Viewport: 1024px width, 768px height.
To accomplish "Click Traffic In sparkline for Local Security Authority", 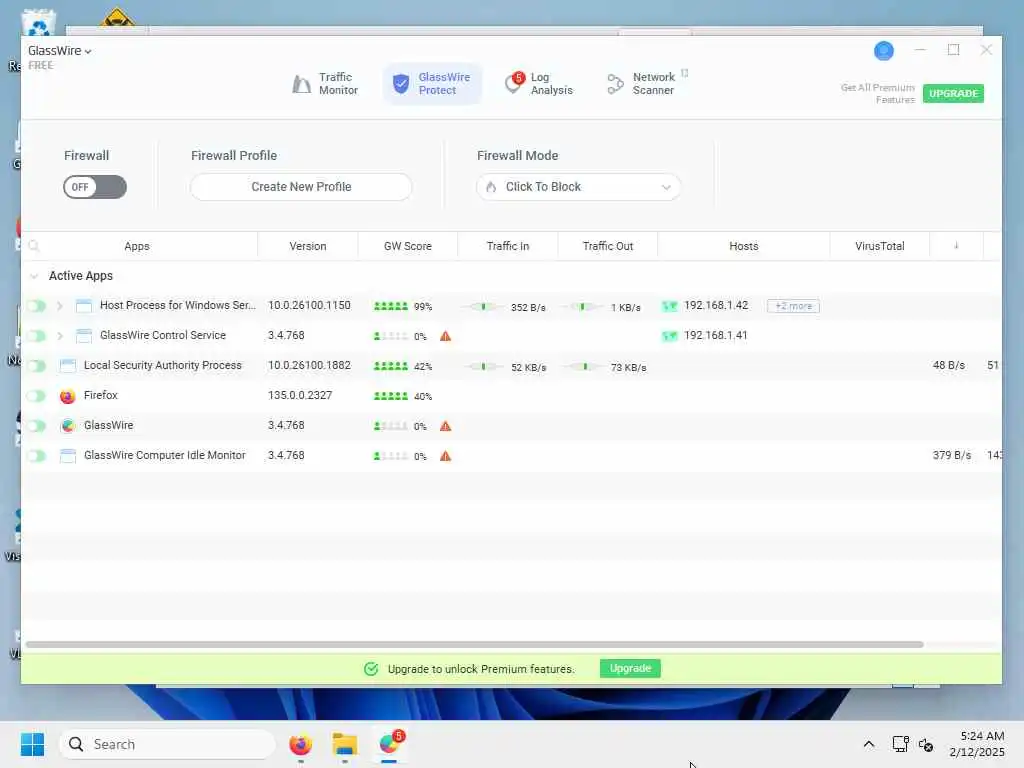I will coord(483,367).
